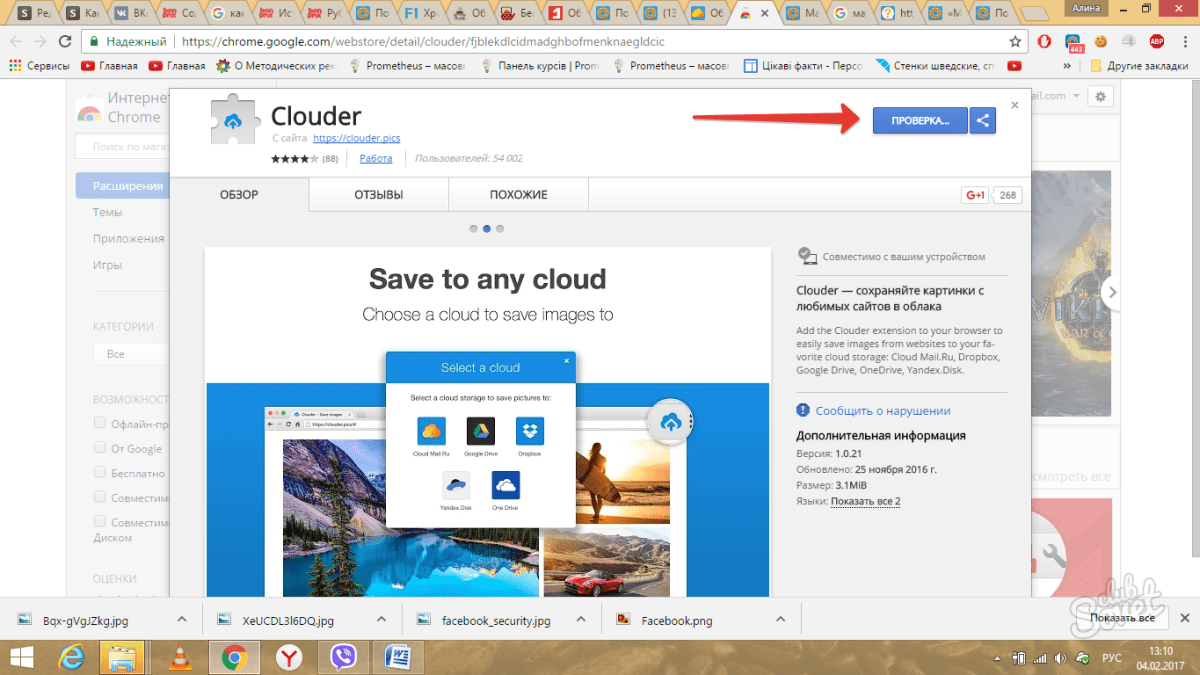Switch to the ОБЗОР tab
This screenshot has width=1200, height=675.
point(239,195)
